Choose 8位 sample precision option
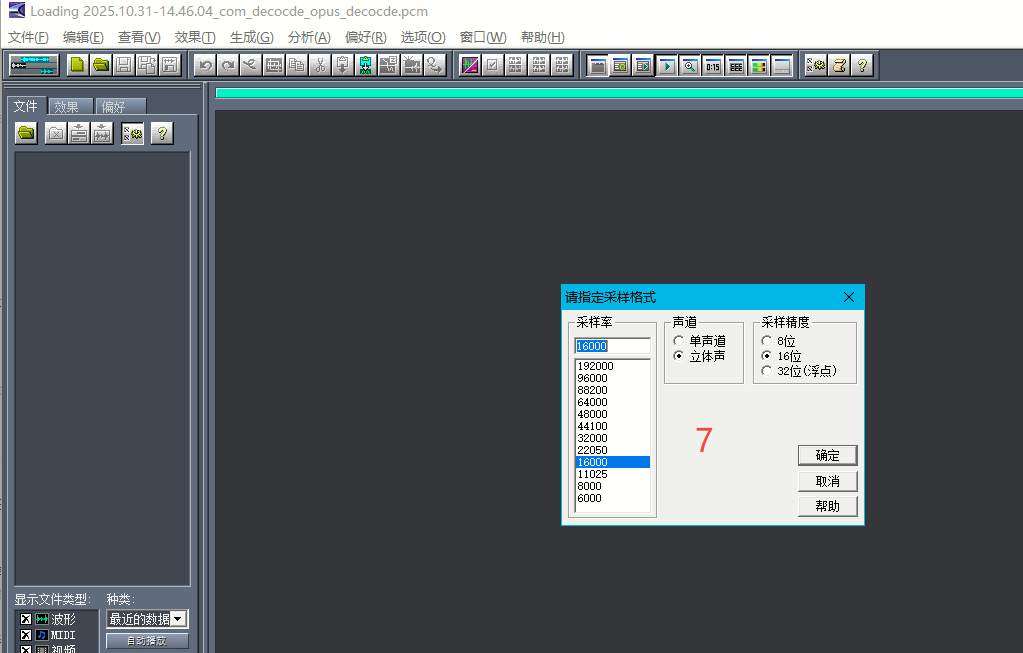This screenshot has width=1023, height=653. pos(768,342)
